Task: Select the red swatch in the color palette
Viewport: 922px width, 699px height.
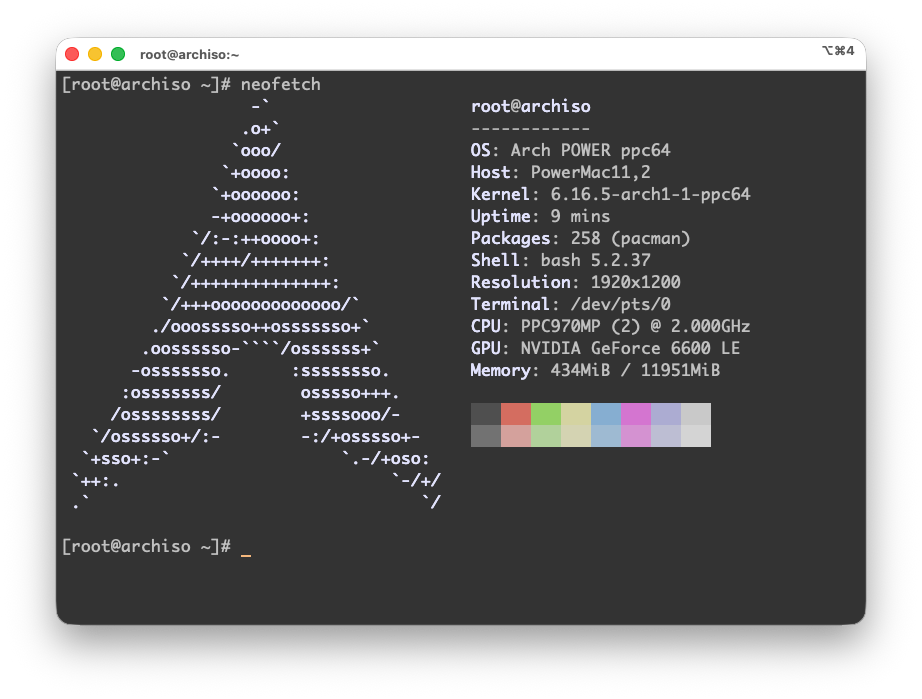Action: pos(515,412)
